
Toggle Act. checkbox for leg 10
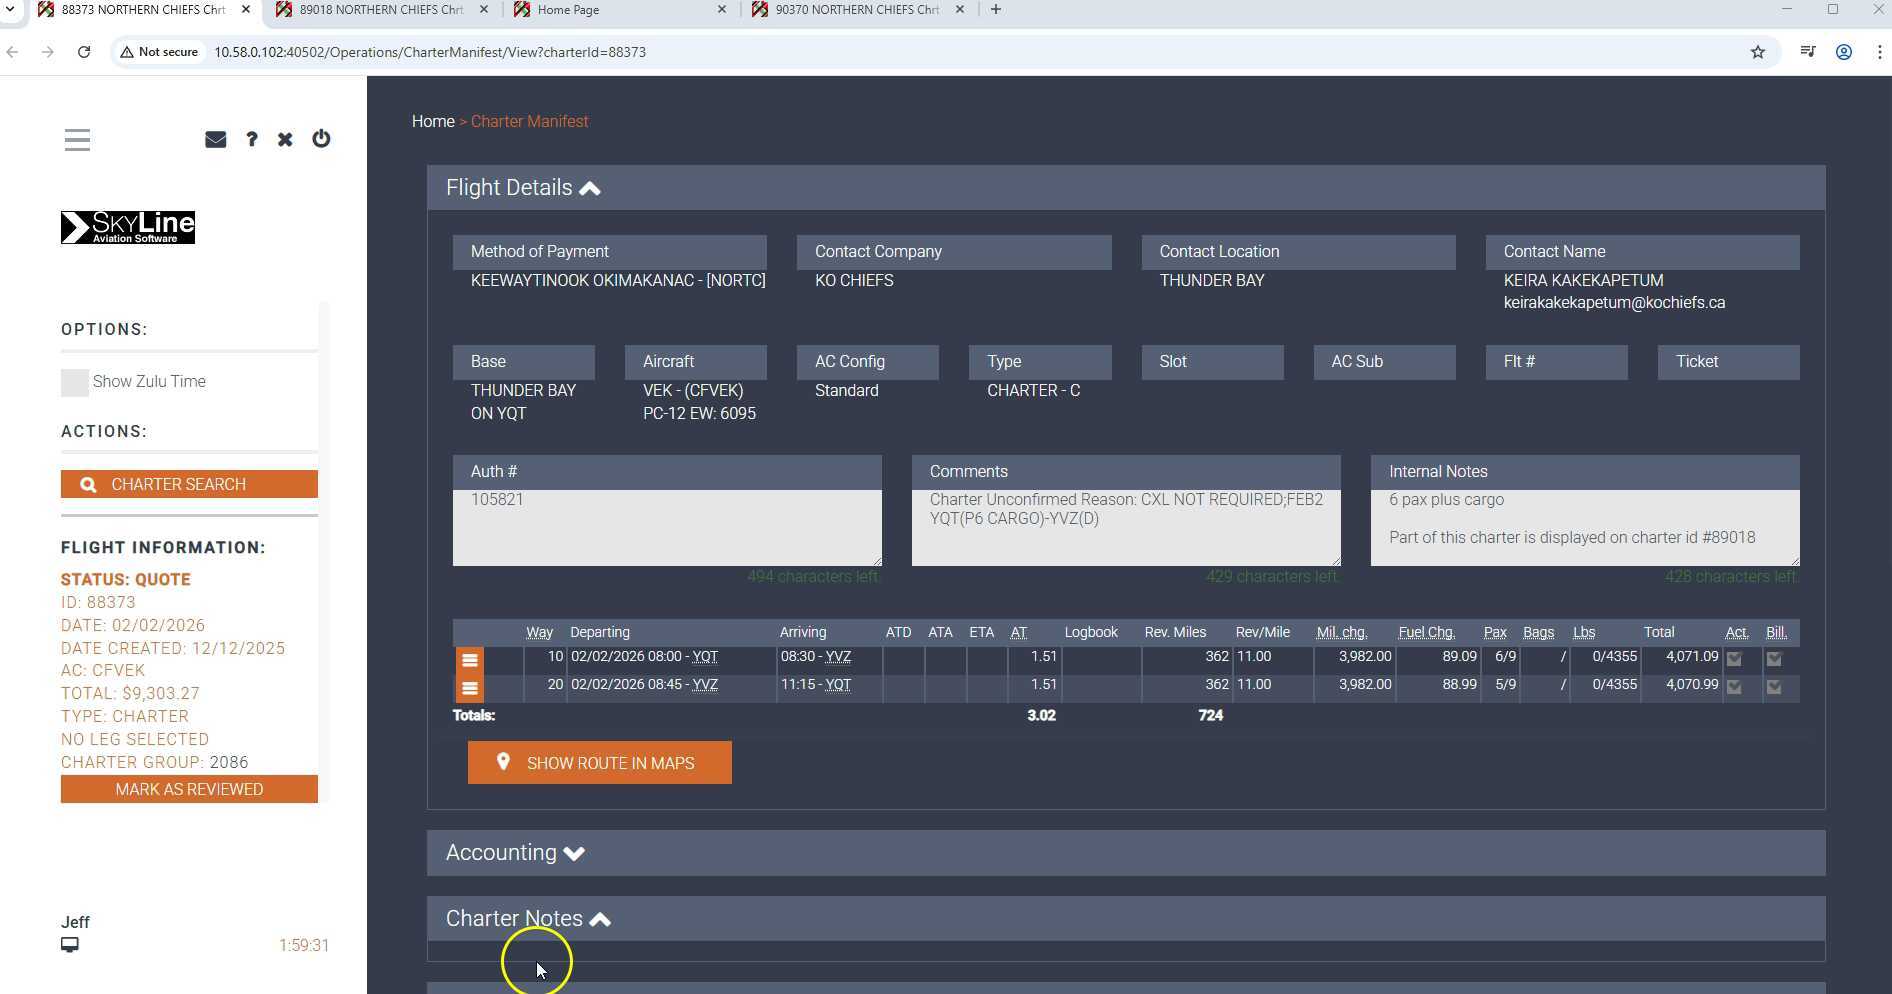[1734, 659]
